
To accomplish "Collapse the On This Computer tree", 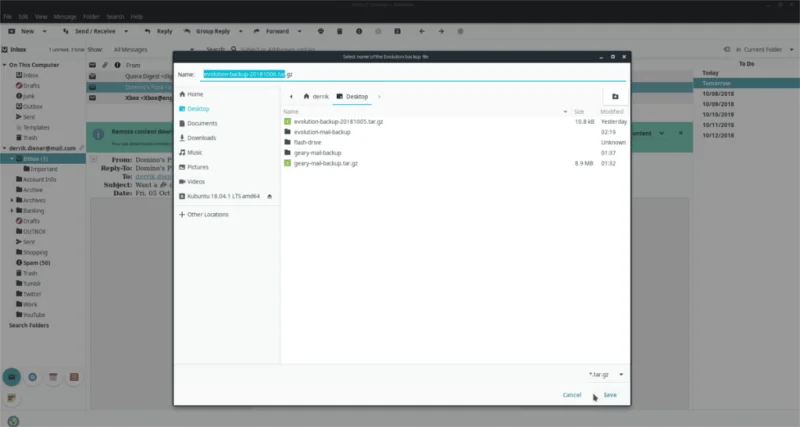I will click(x=5, y=65).
